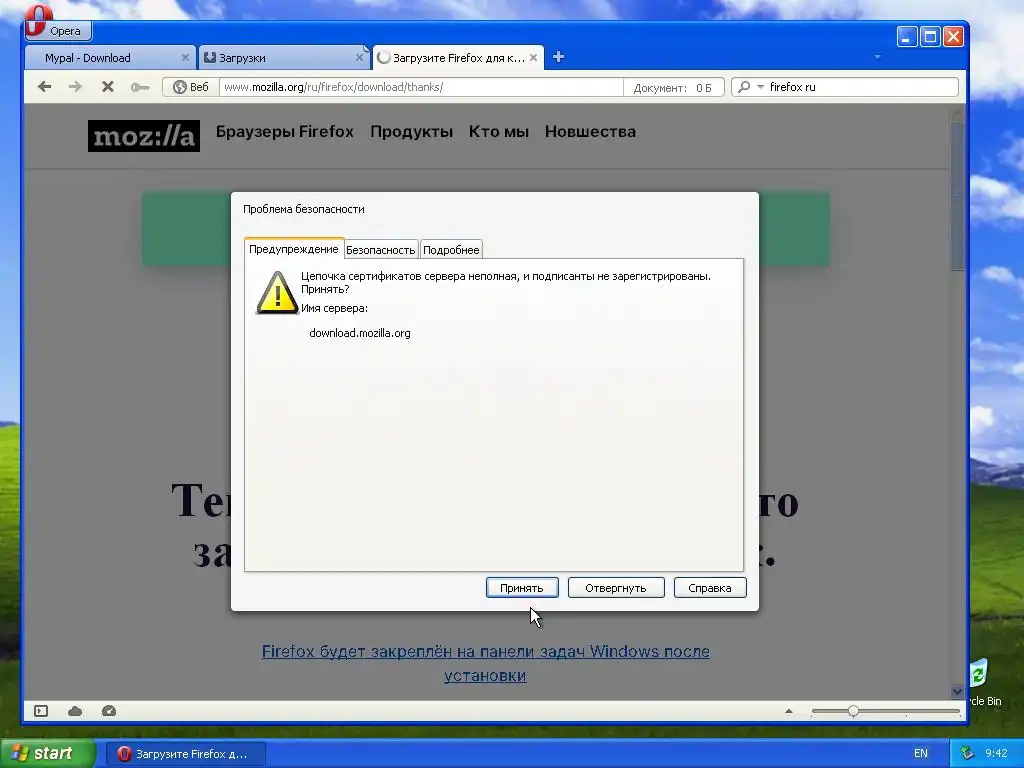Minimize the Opera window
1024x768 pixels.
click(x=907, y=37)
